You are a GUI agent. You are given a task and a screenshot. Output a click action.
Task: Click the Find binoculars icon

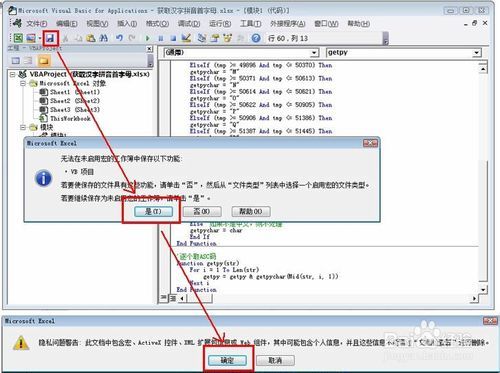point(104,38)
